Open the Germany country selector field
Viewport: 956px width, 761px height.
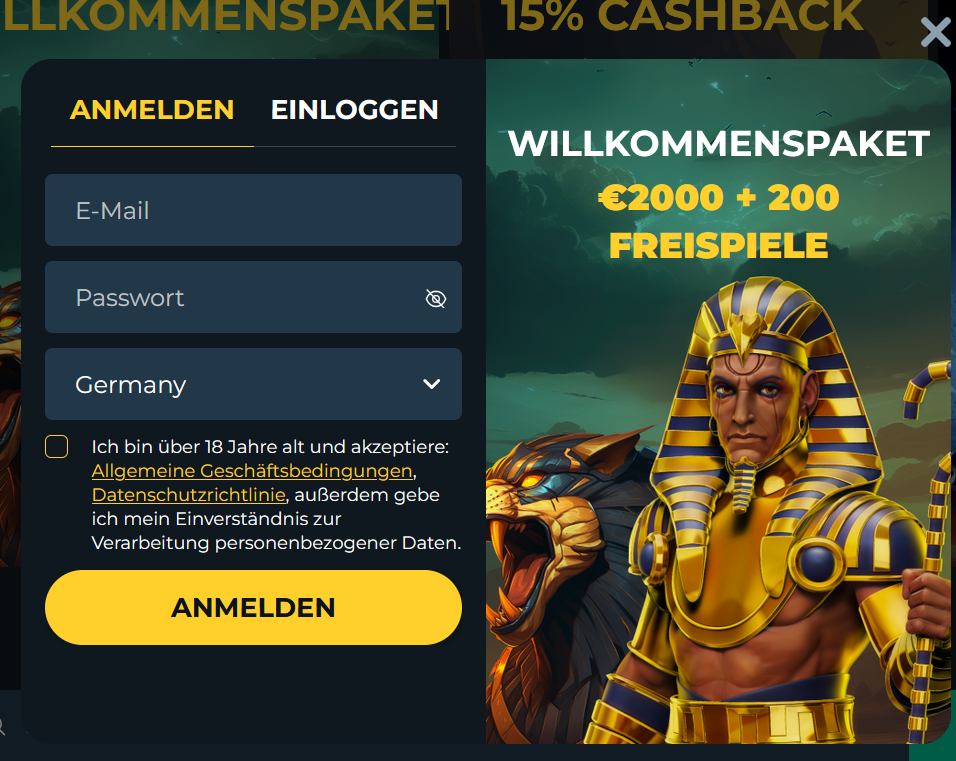(x=253, y=384)
